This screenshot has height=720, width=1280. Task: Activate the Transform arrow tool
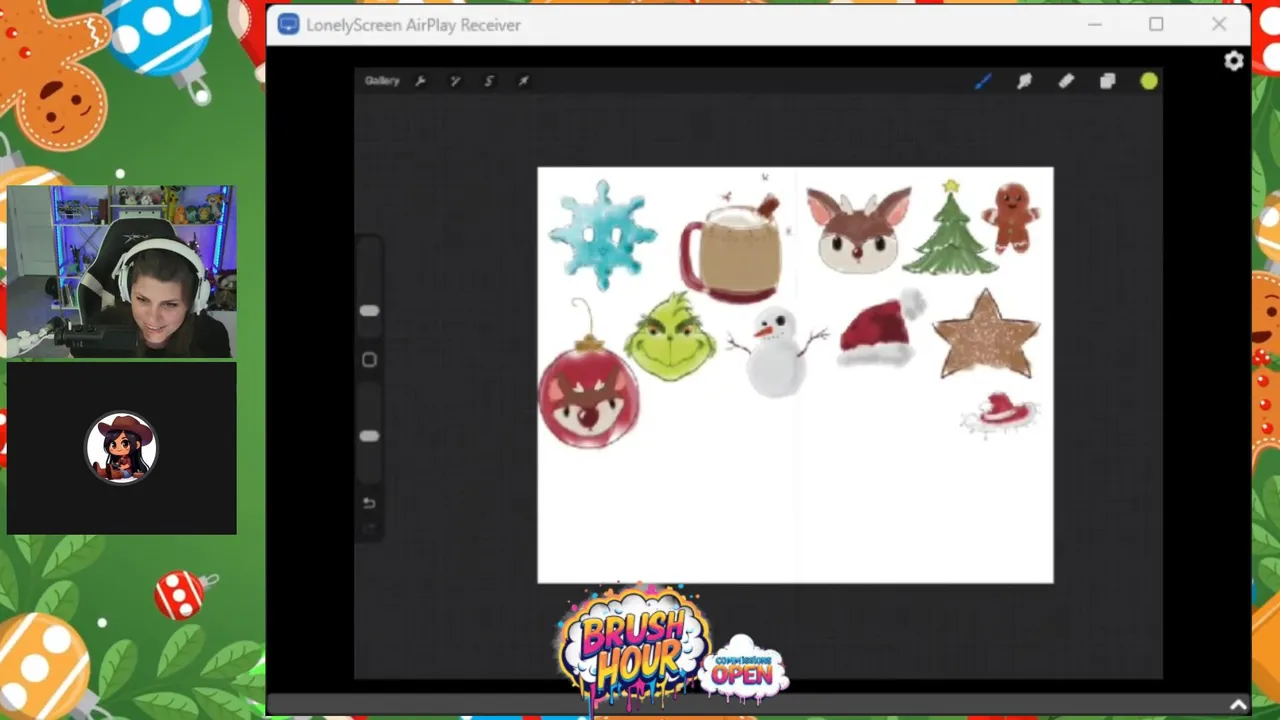click(x=523, y=81)
